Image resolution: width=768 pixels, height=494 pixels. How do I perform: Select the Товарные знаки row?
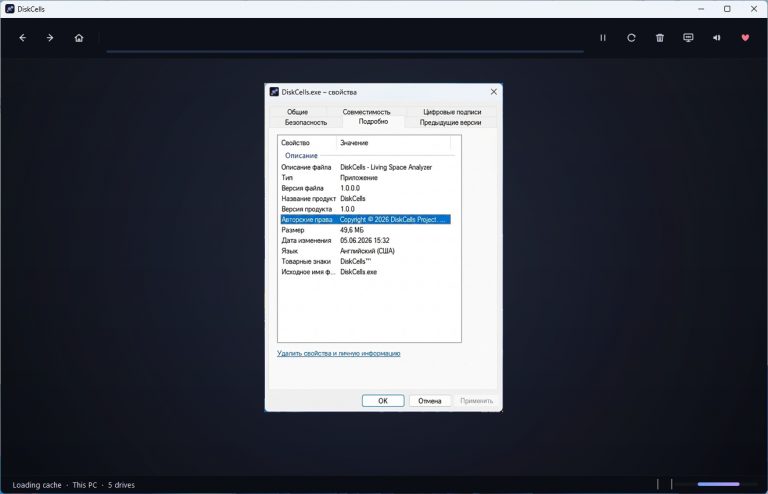coord(365,261)
